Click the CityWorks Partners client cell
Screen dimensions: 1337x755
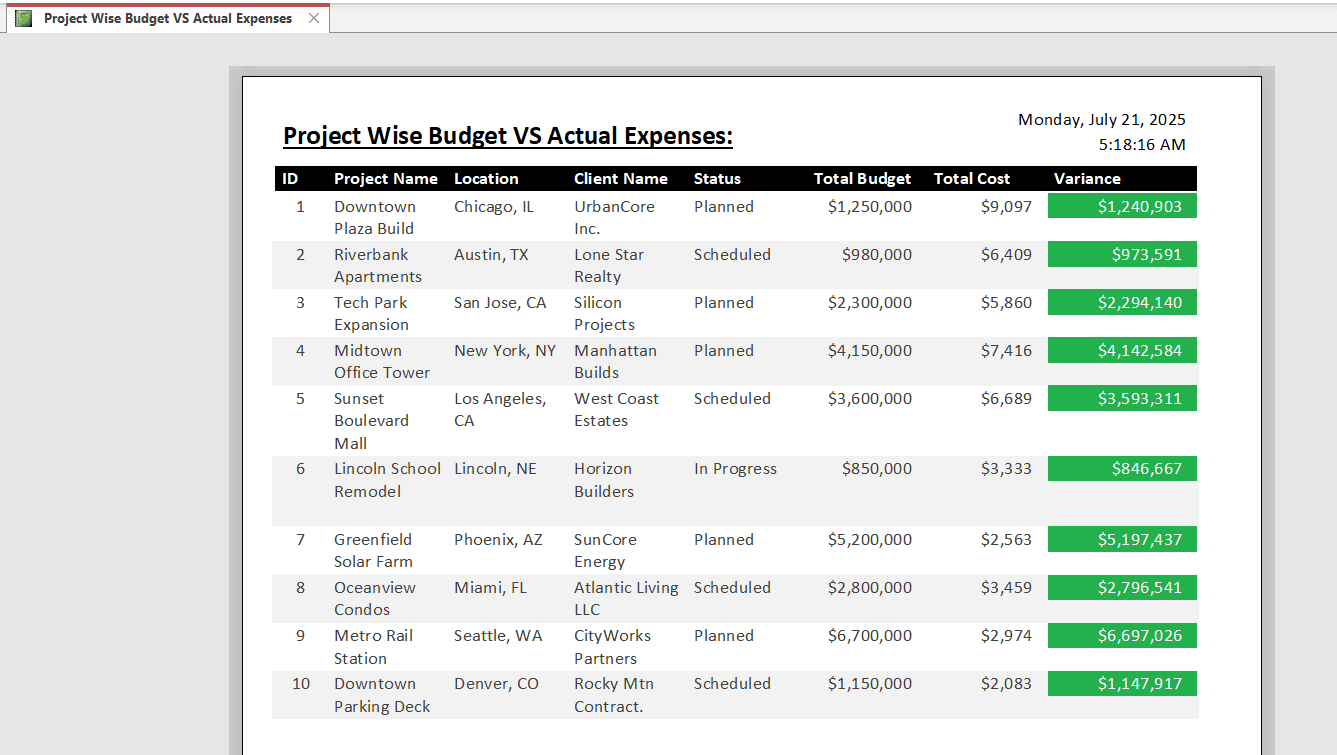(612, 647)
